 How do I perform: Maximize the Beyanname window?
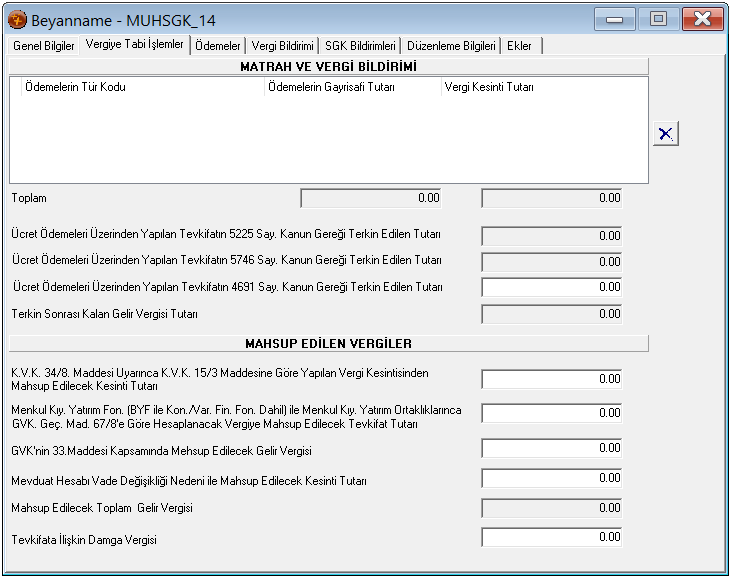click(657, 20)
